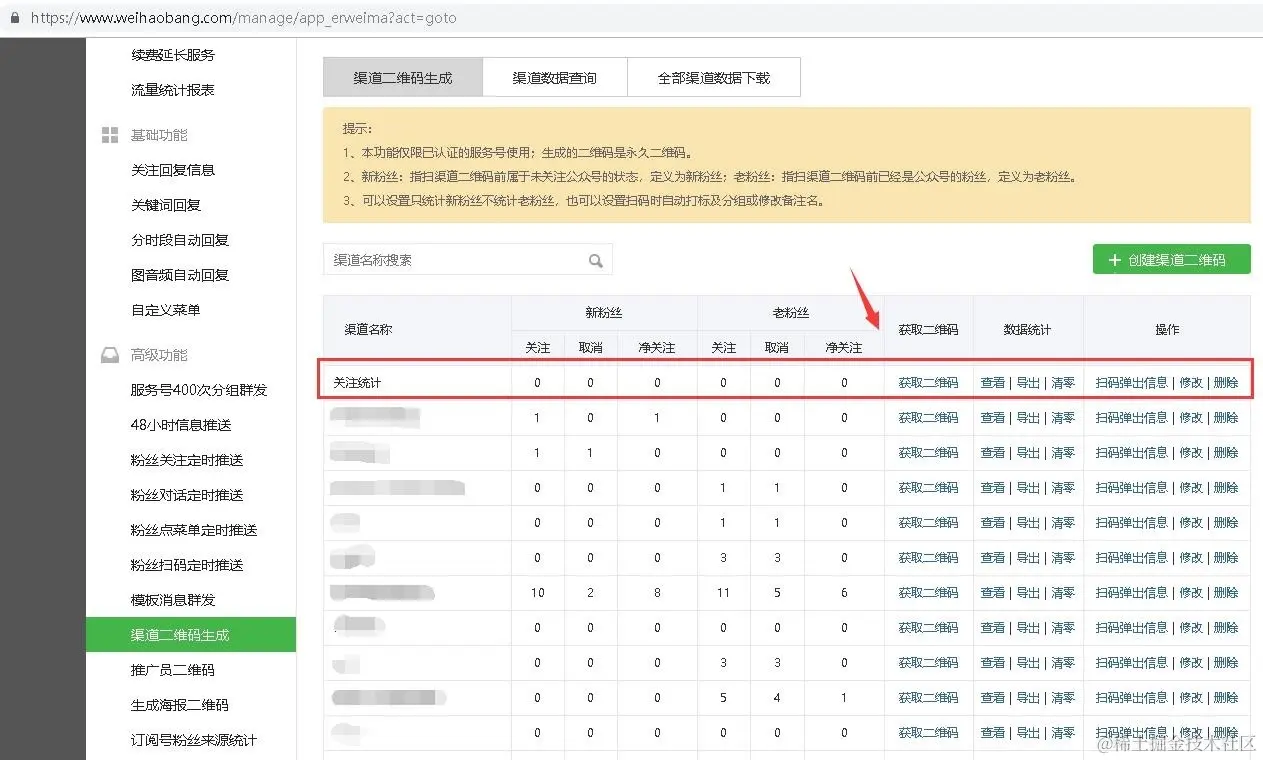Go to 关键词回复 in sidebar
Viewport: 1263px width, 760px height.
166,205
